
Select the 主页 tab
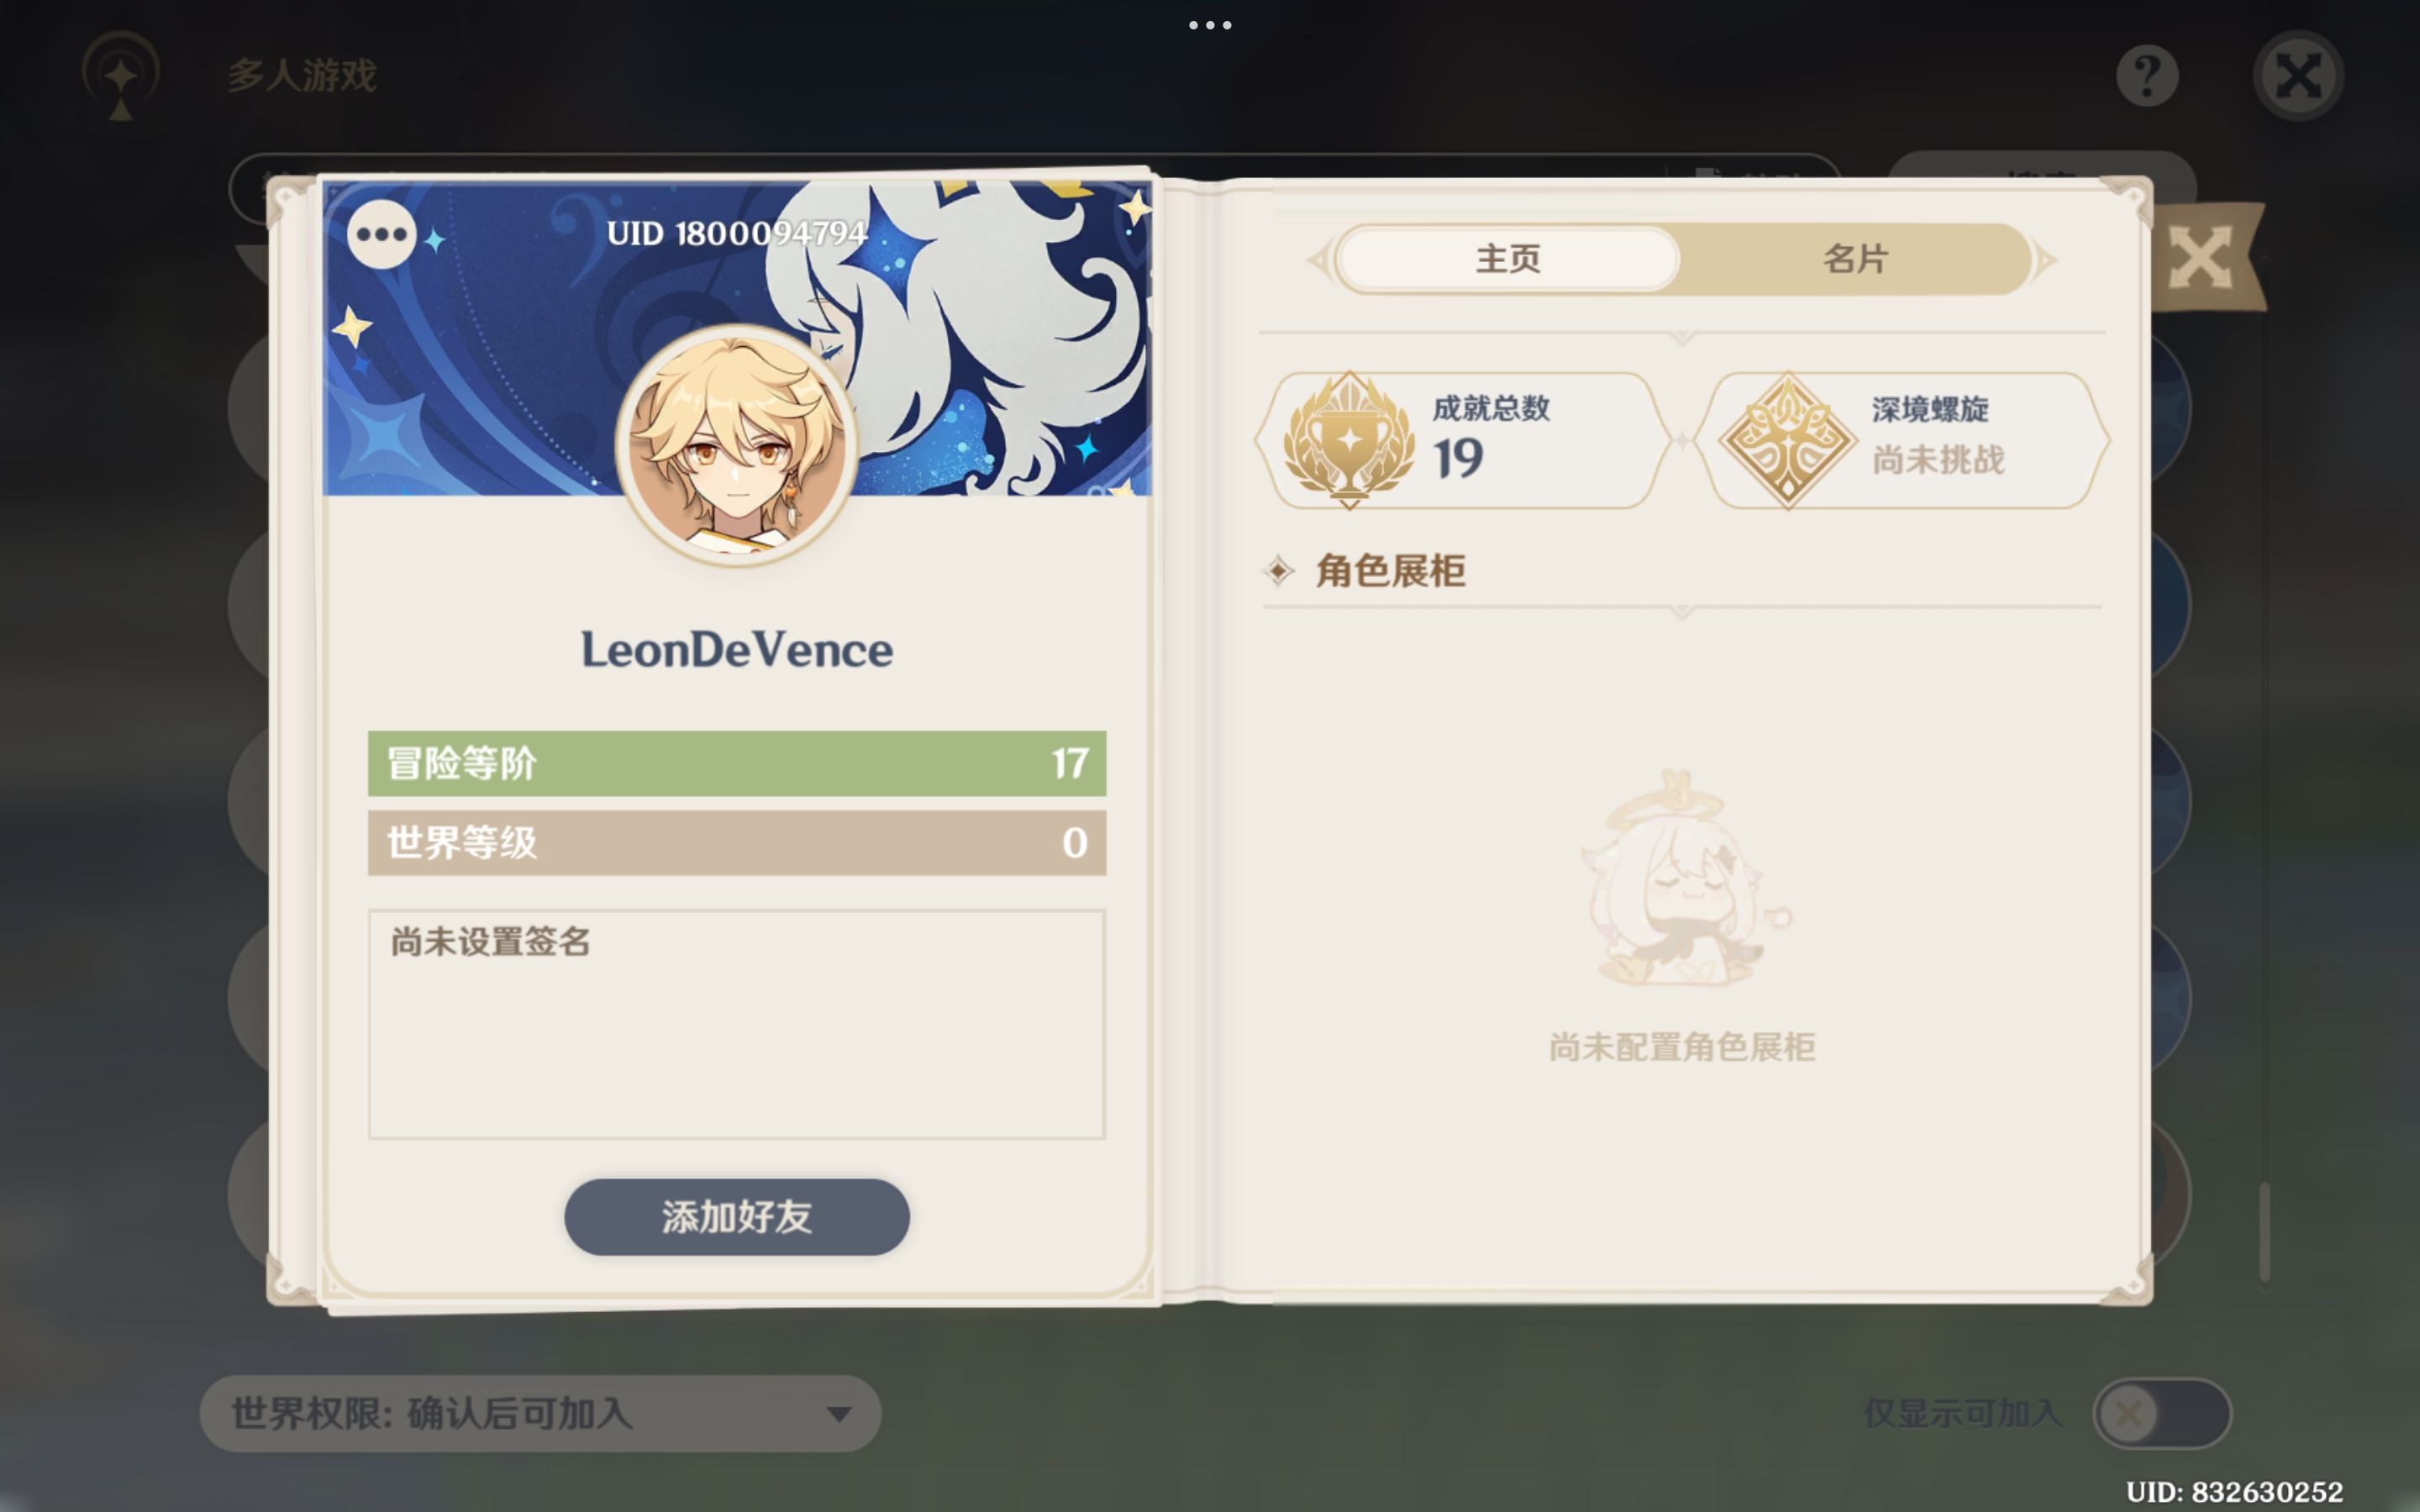pyautogui.click(x=1508, y=259)
